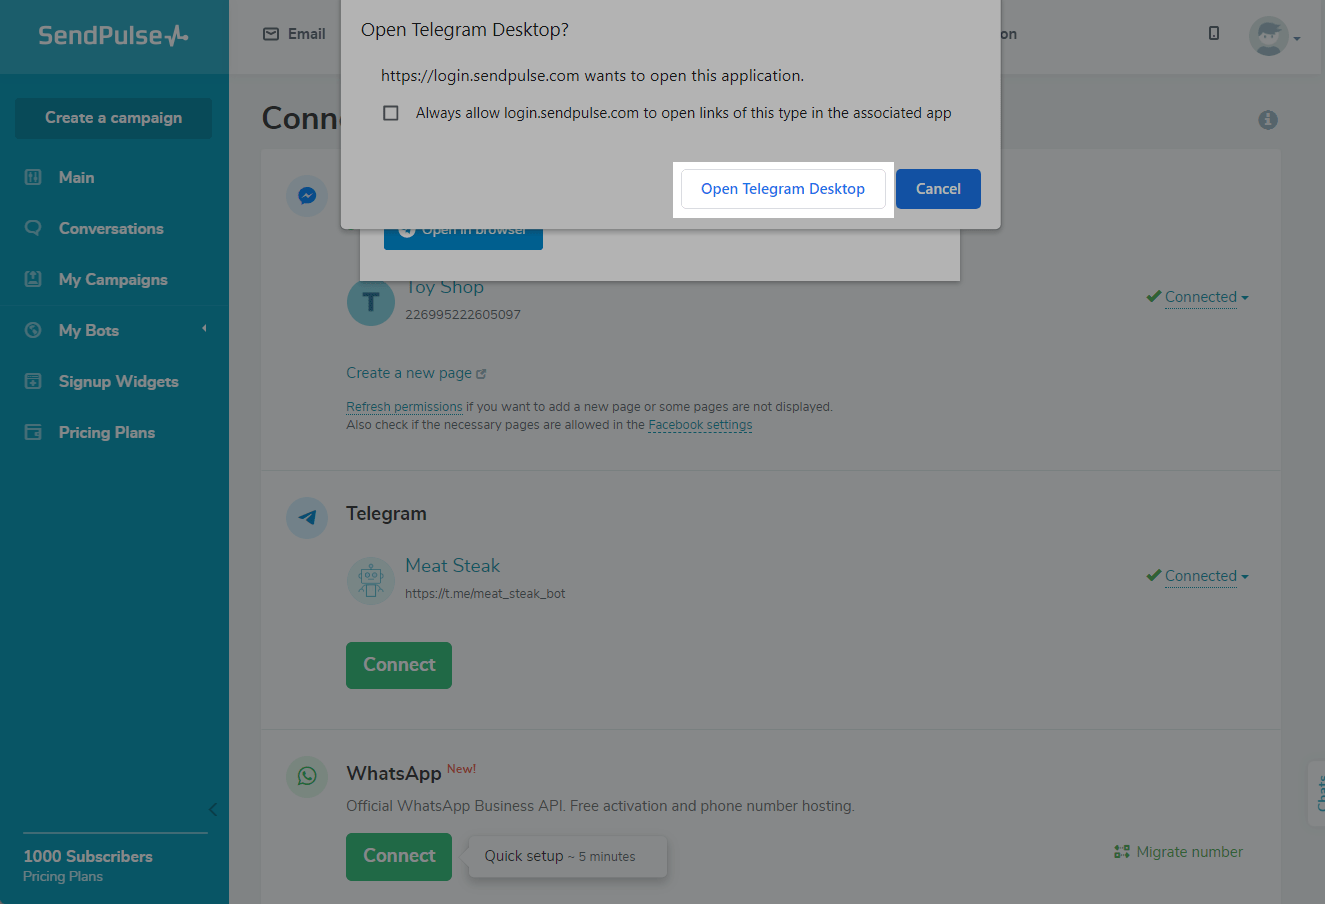Click the Meat Steak bot avatar

click(x=371, y=580)
